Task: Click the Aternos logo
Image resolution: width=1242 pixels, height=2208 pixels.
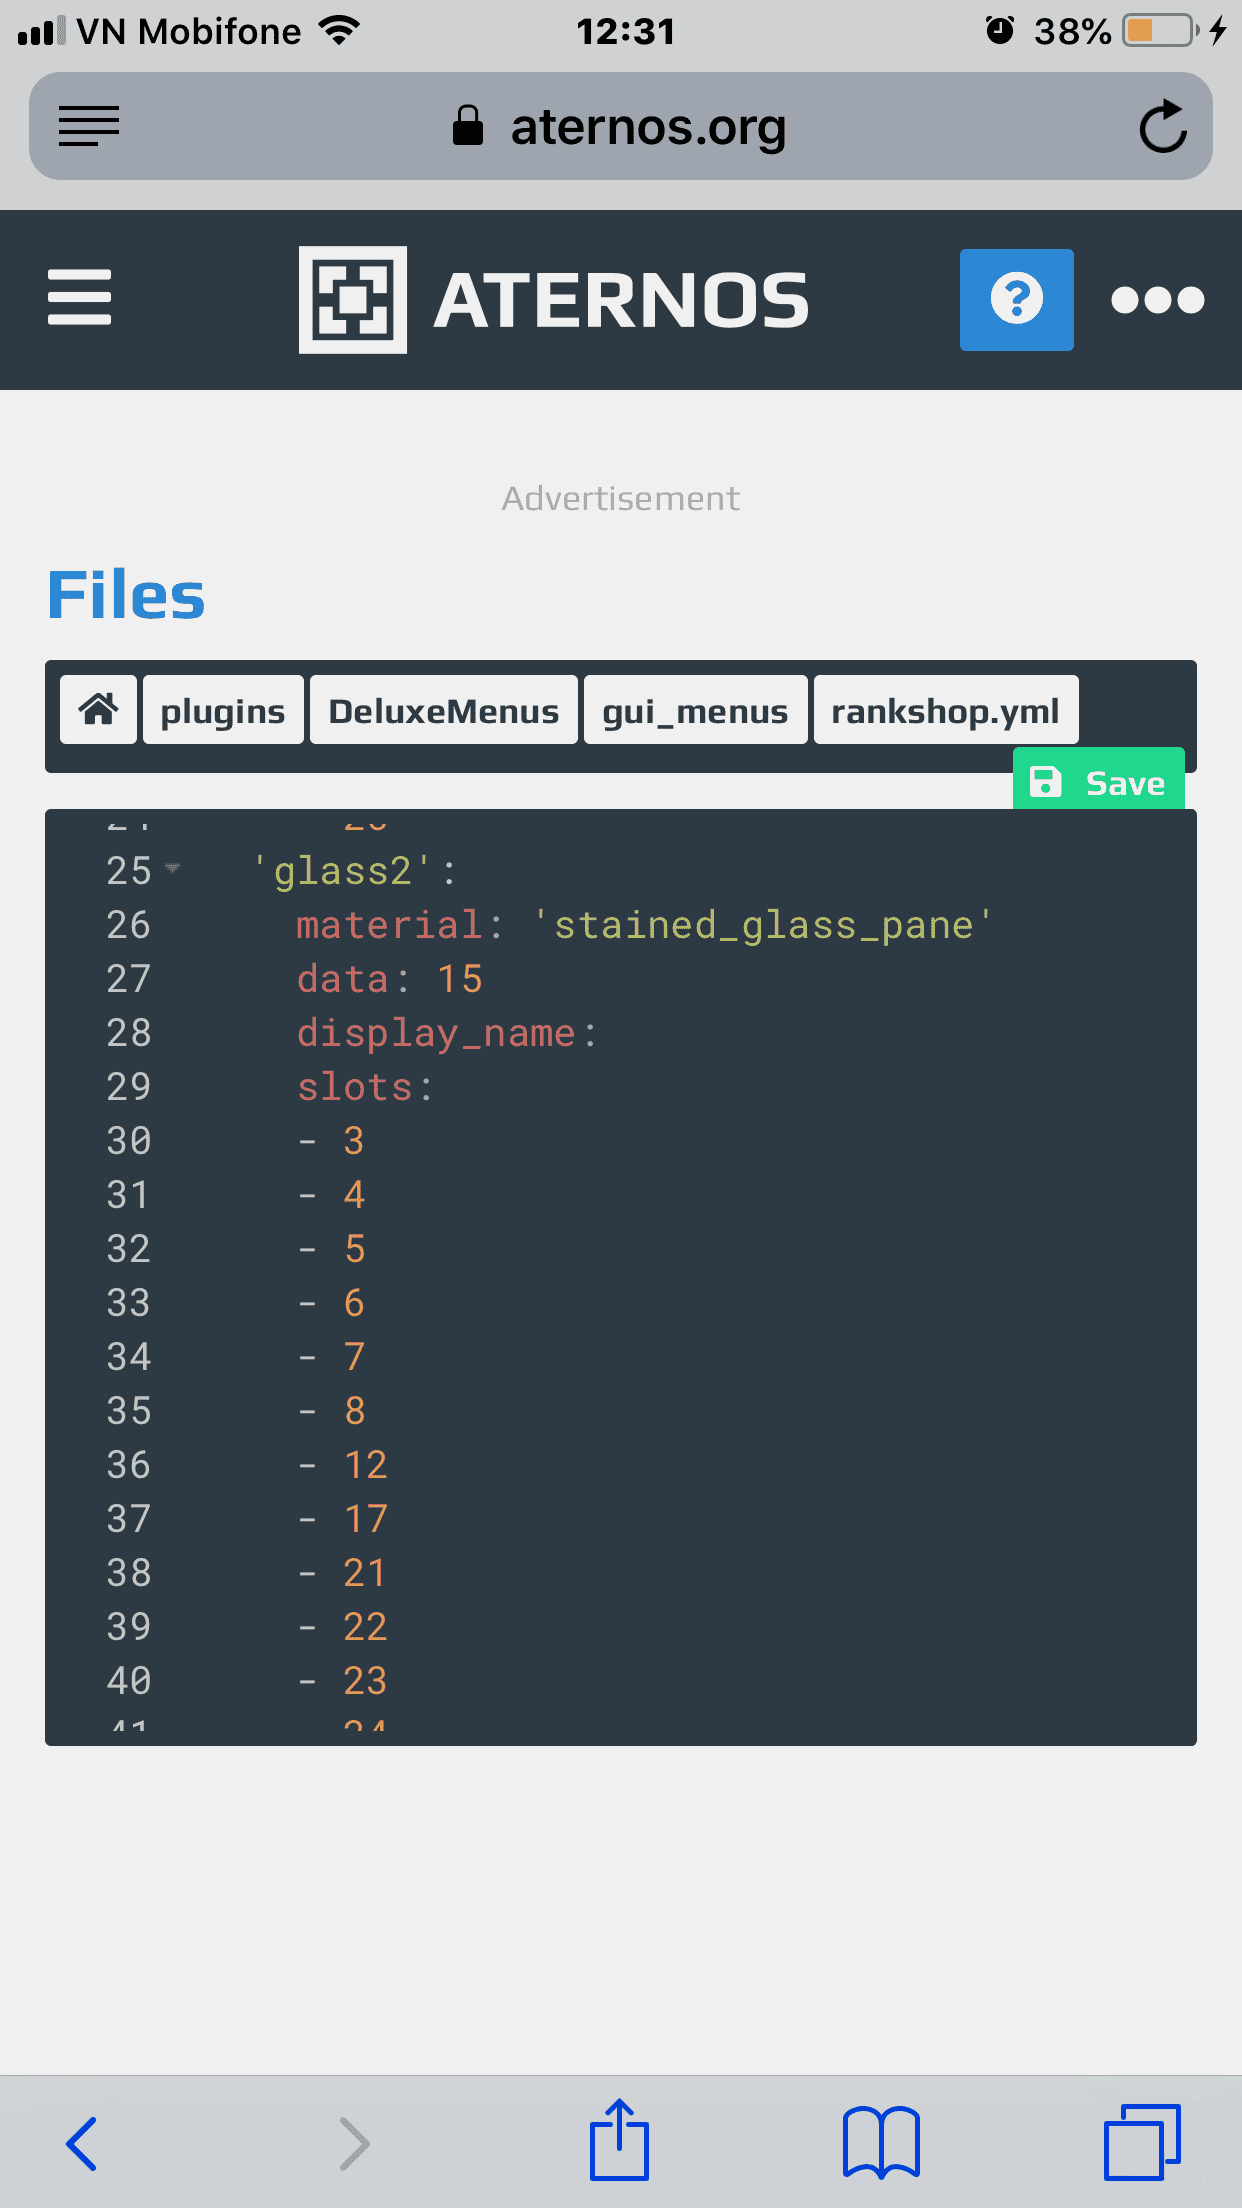Action: tap(553, 300)
